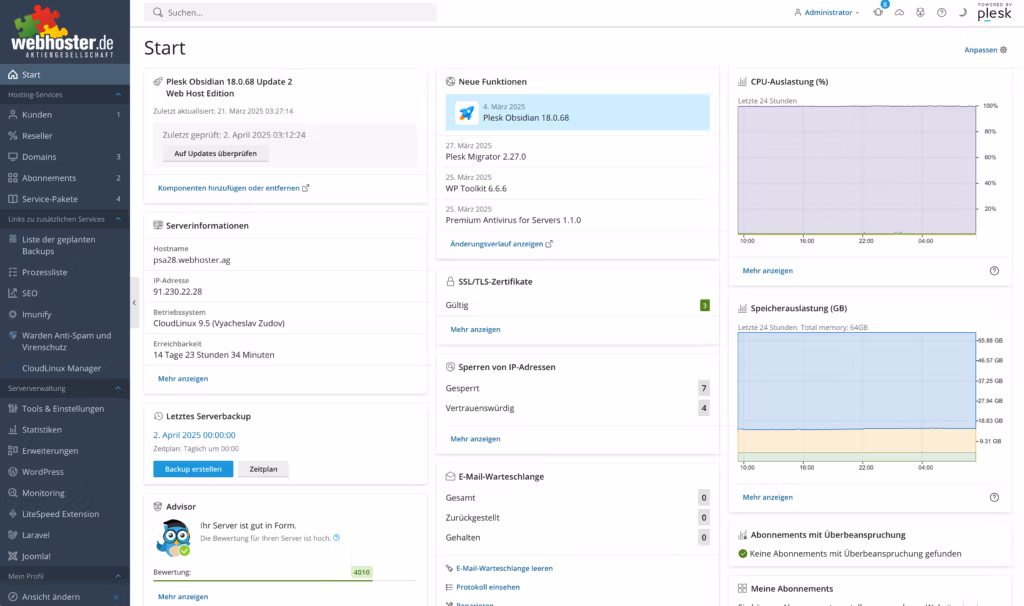Screen dimensions: 1024x606
Task: Click the Domains monitor icon
Action: pyautogui.click(x=12, y=157)
